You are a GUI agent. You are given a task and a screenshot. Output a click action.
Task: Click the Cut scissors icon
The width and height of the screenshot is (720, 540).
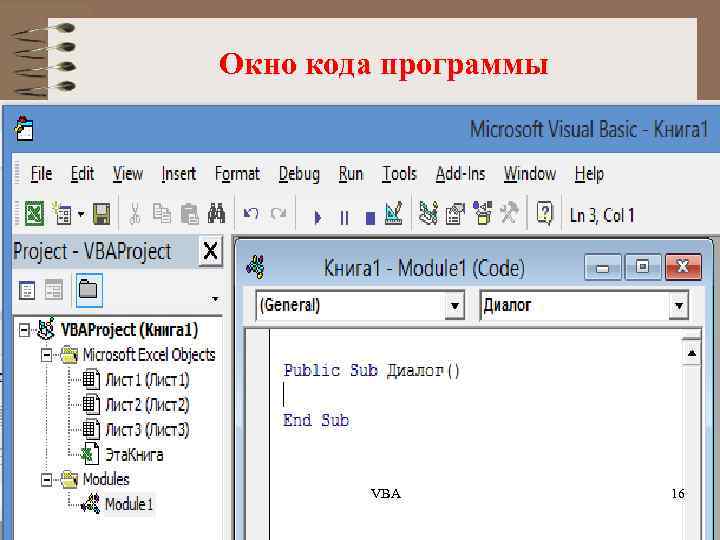click(135, 214)
